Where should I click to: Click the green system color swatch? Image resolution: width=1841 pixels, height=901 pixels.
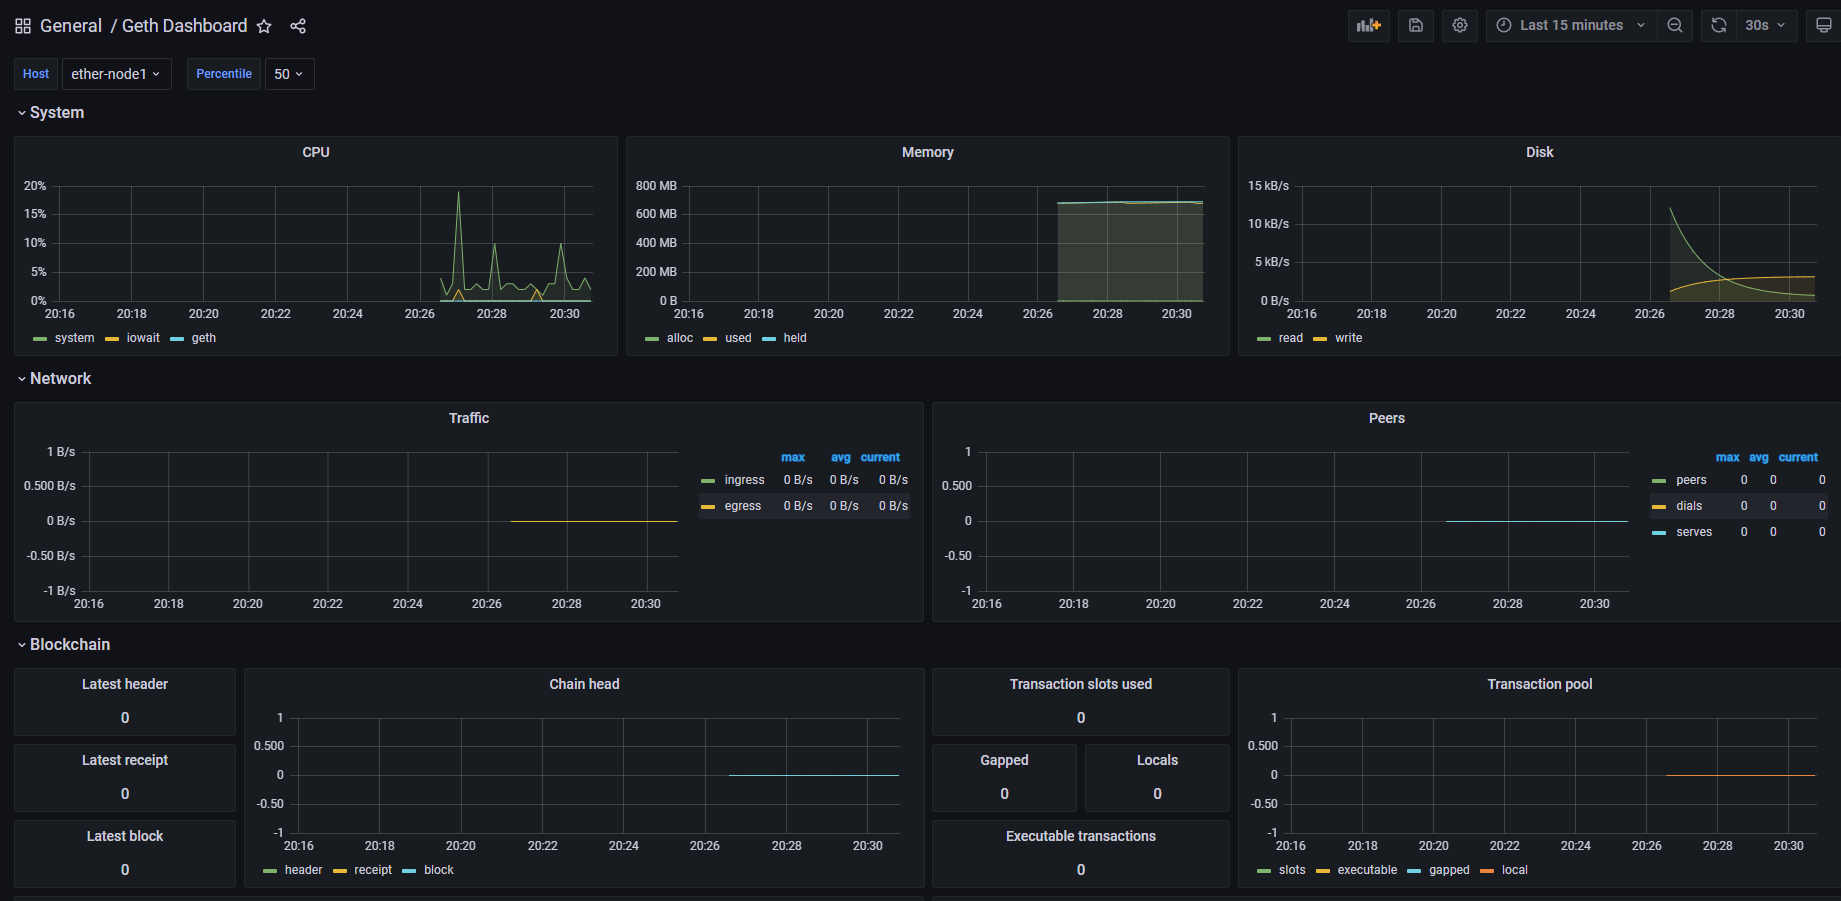click(x=40, y=339)
